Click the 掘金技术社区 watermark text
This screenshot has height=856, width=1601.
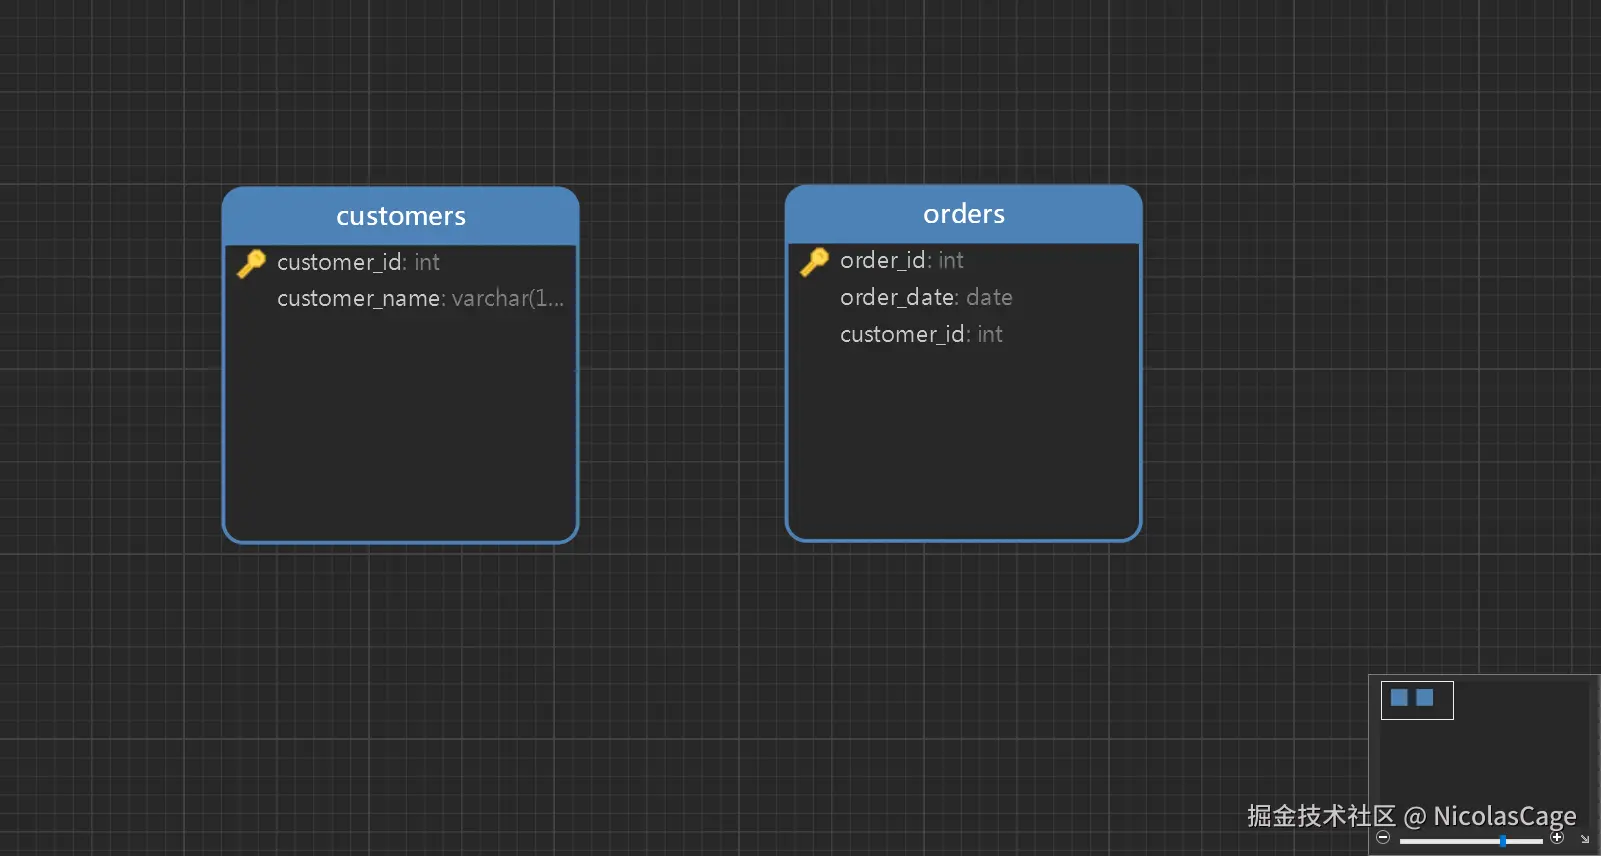tap(1320, 816)
